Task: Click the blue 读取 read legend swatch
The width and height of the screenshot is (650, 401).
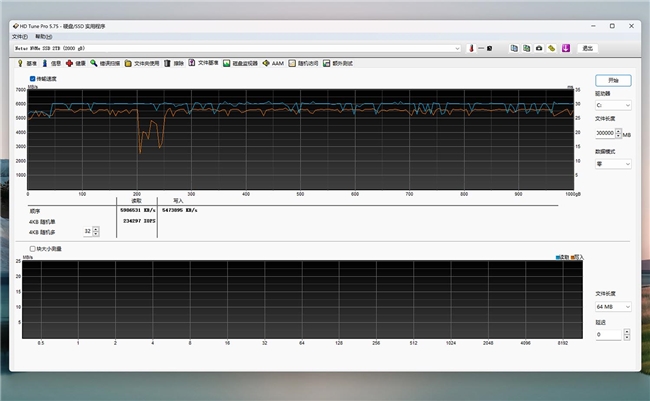Action: 558,258
